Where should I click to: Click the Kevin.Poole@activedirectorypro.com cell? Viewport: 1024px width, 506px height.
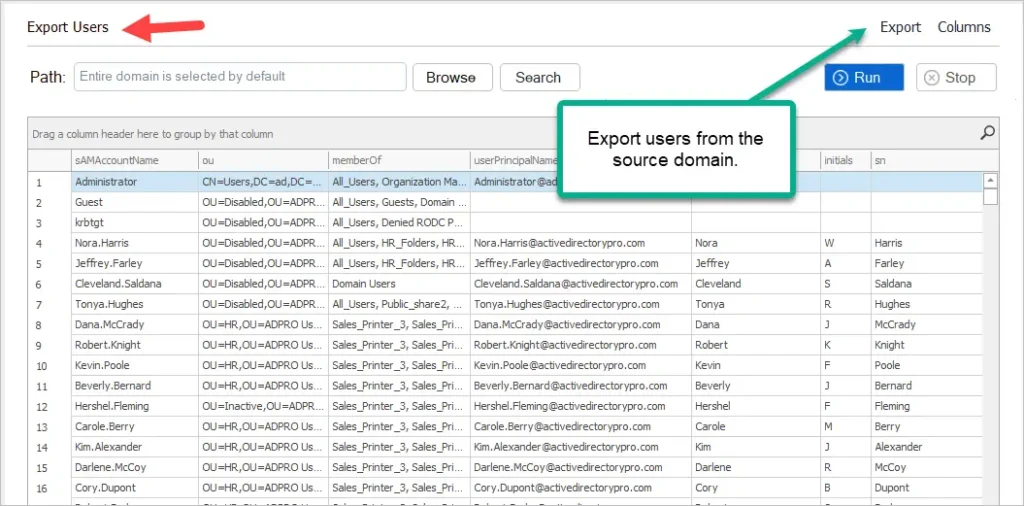pyautogui.click(x=581, y=365)
